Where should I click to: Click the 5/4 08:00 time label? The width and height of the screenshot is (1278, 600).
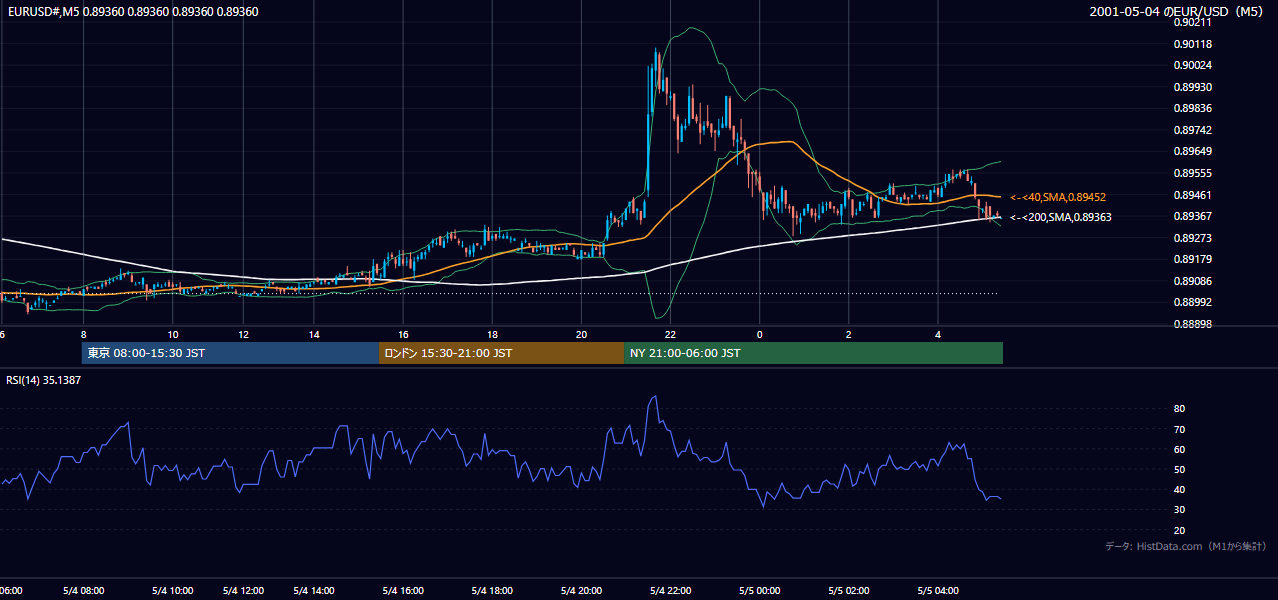[x=85, y=591]
